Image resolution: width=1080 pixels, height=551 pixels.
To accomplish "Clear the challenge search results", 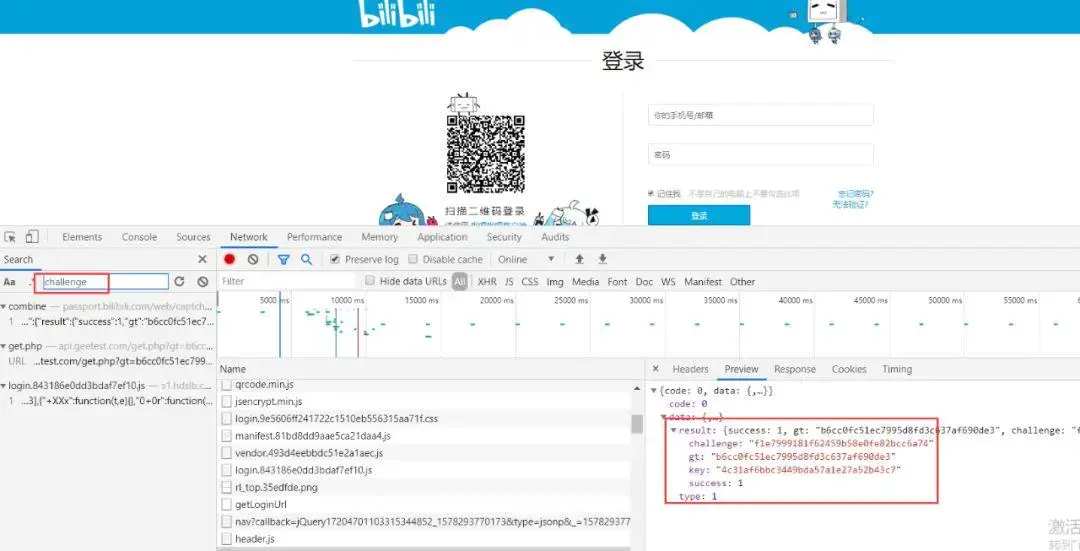I will pyautogui.click(x=202, y=281).
